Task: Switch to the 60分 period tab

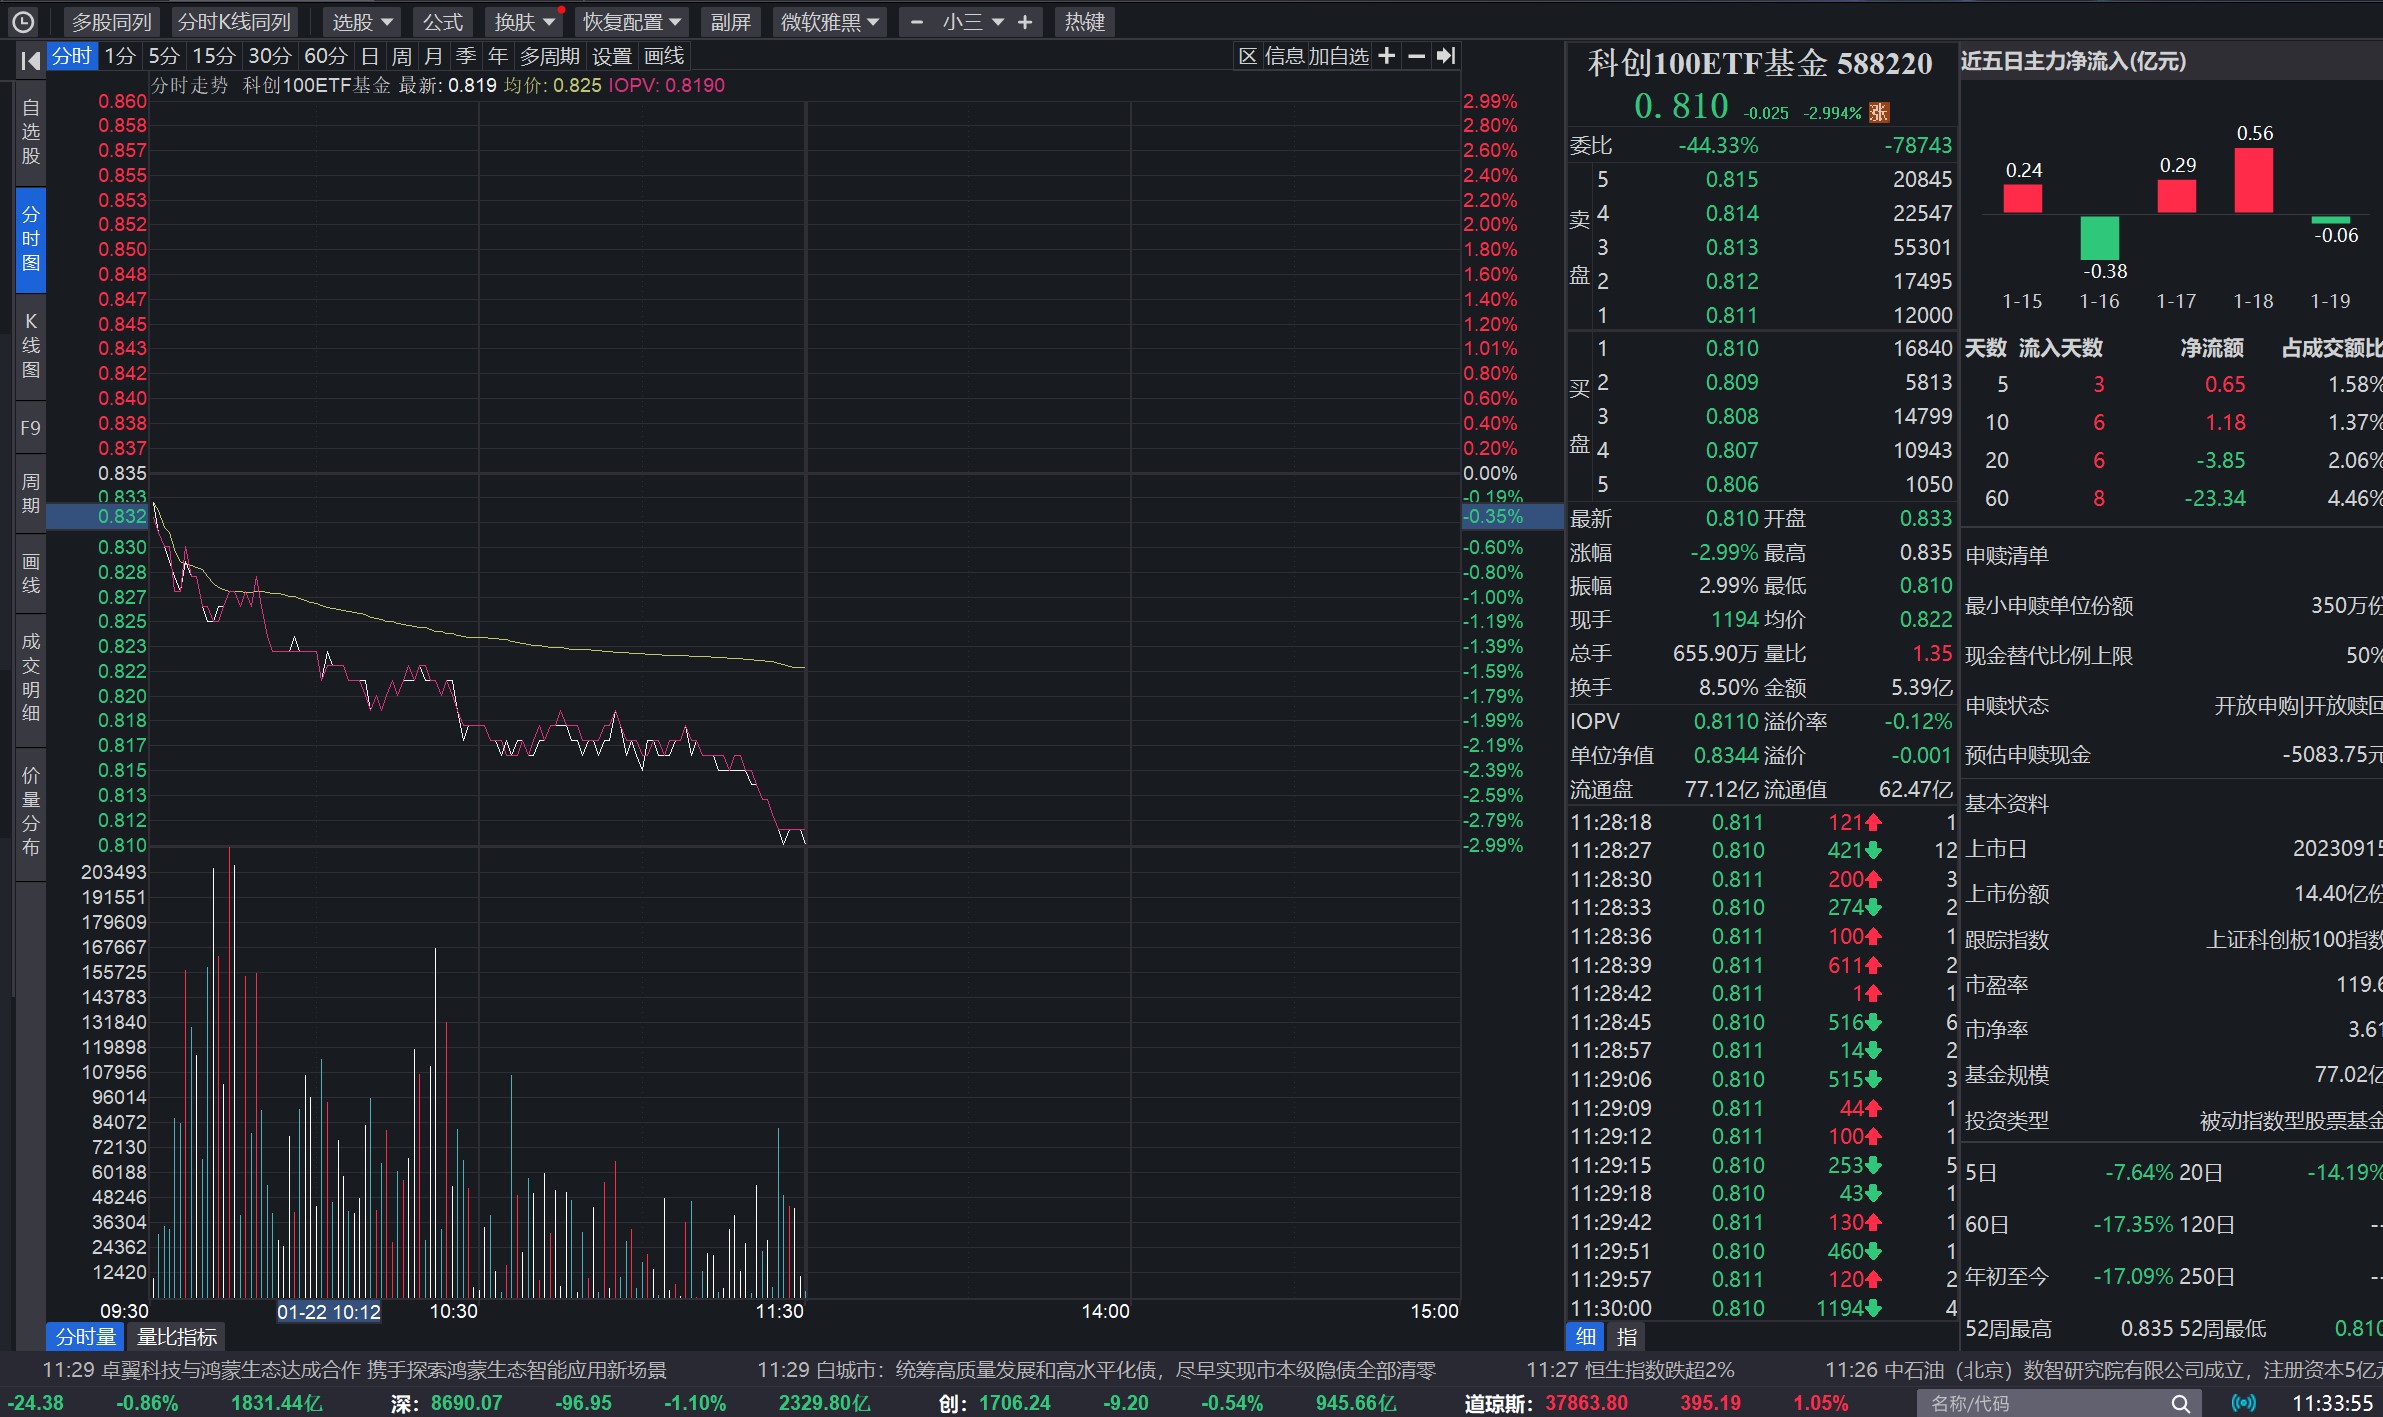Action: click(323, 56)
